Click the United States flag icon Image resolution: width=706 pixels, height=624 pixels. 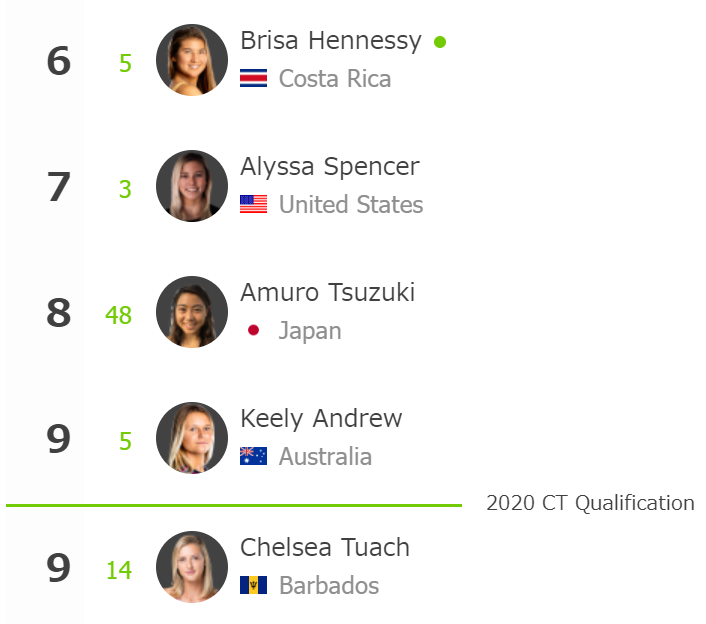tap(253, 204)
